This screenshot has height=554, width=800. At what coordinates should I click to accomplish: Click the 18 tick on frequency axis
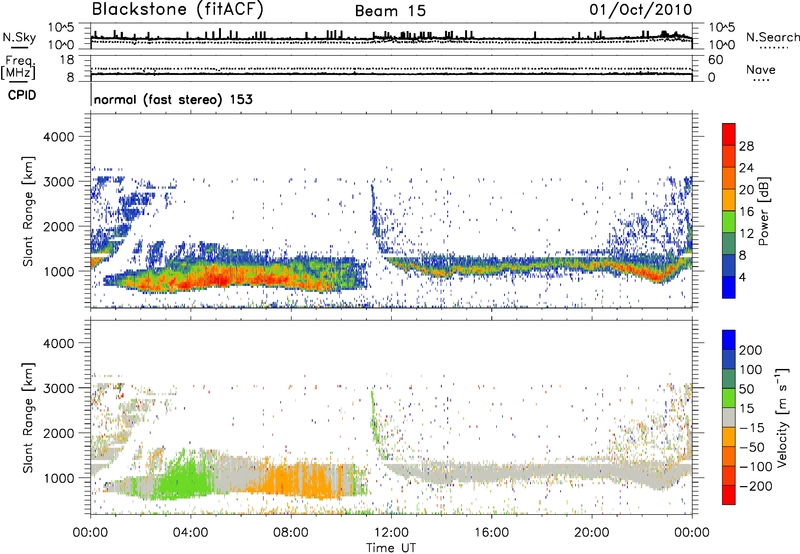click(67, 60)
